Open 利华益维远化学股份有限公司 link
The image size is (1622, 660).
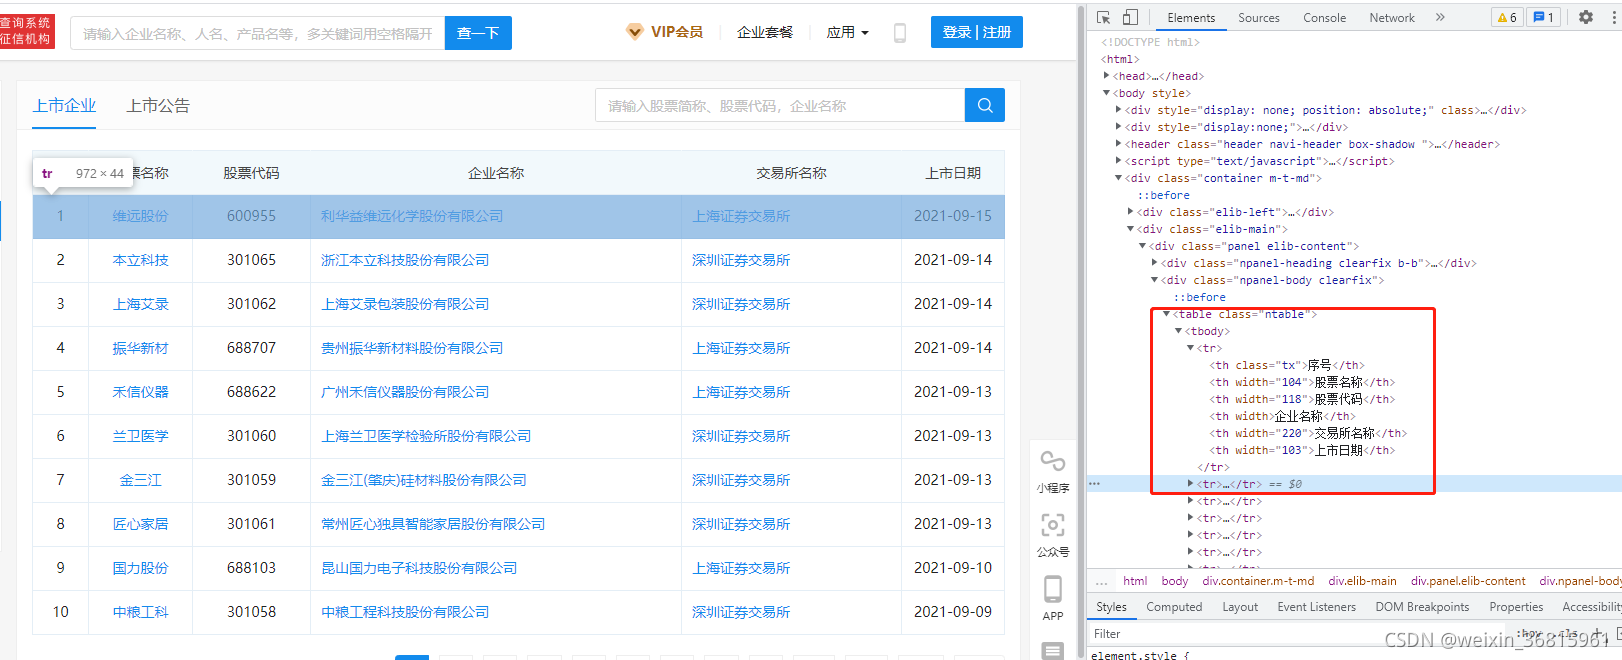tap(412, 216)
